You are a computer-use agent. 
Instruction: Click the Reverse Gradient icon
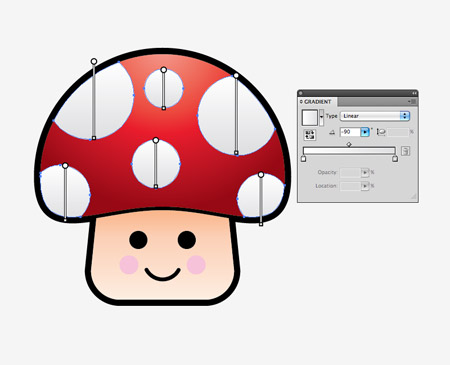click(x=310, y=135)
